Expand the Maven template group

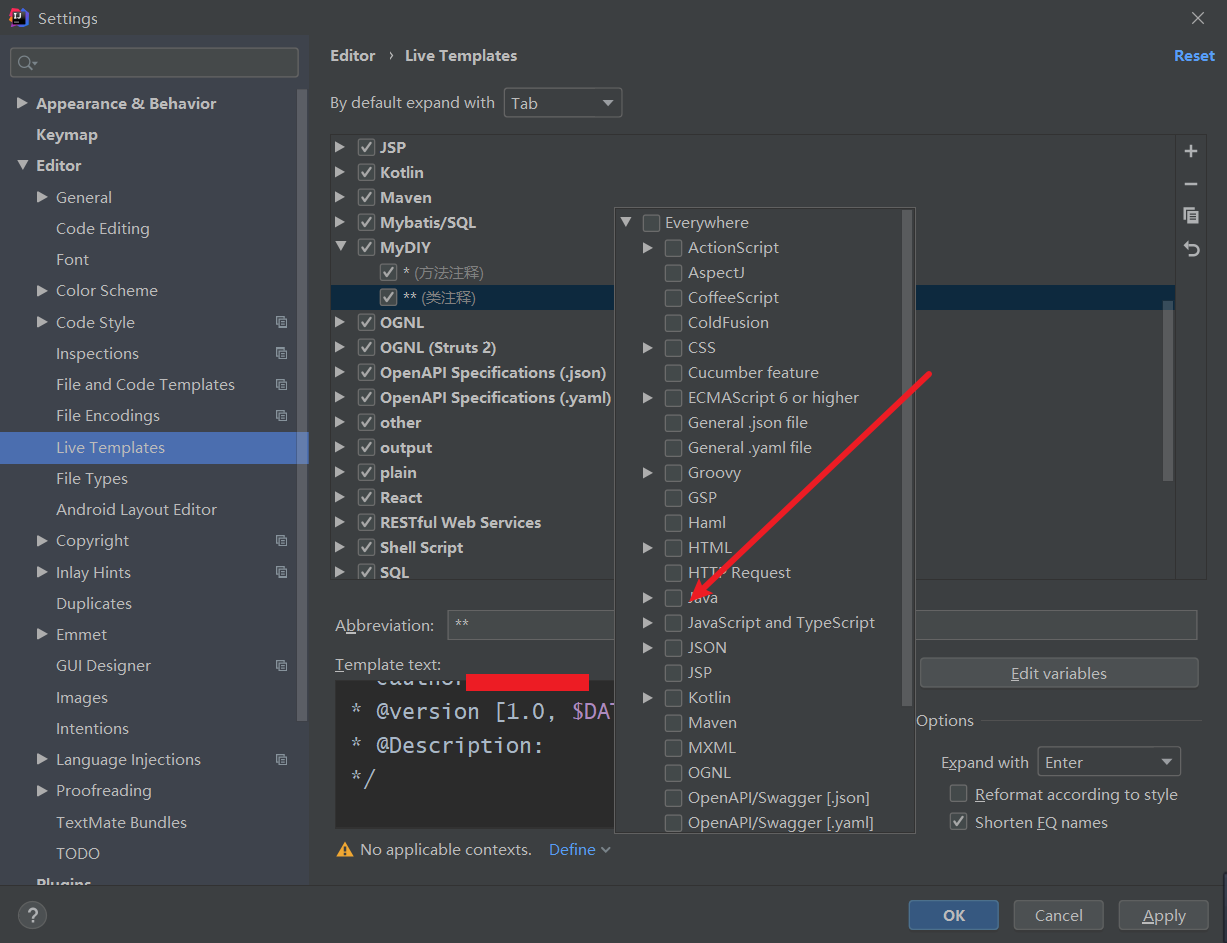click(x=341, y=197)
